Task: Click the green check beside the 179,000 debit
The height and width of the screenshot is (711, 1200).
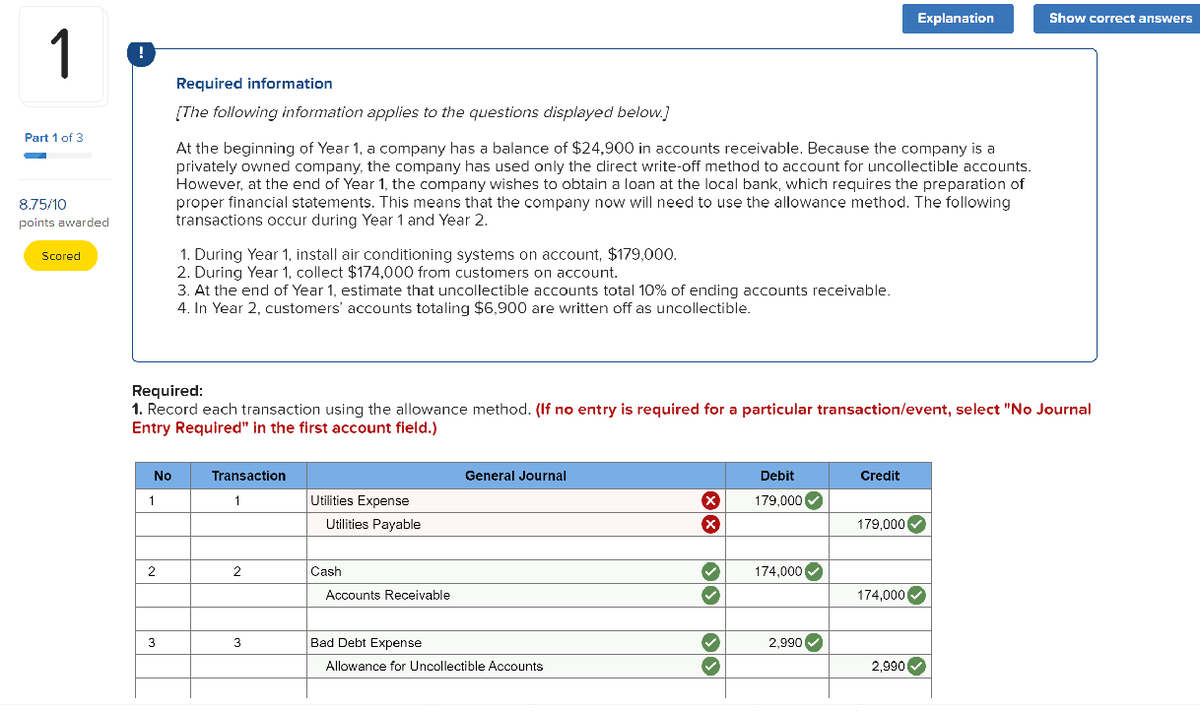Action: 814,501
